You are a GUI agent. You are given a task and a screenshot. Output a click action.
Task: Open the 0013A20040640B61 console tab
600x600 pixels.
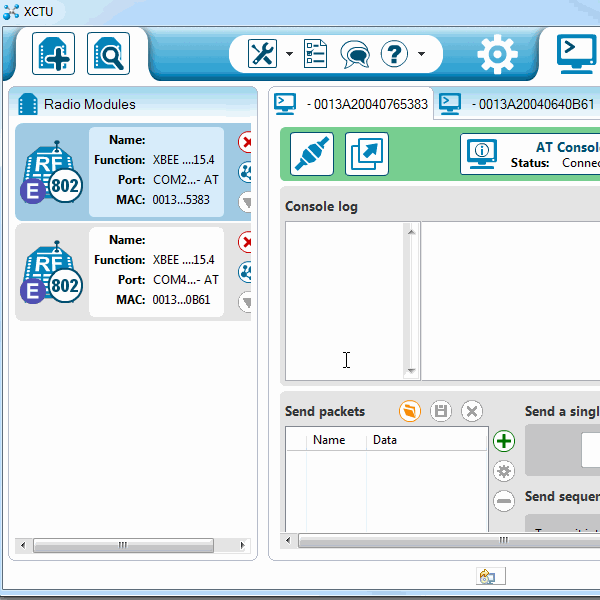pyautogui.click(x=517, y=104)
